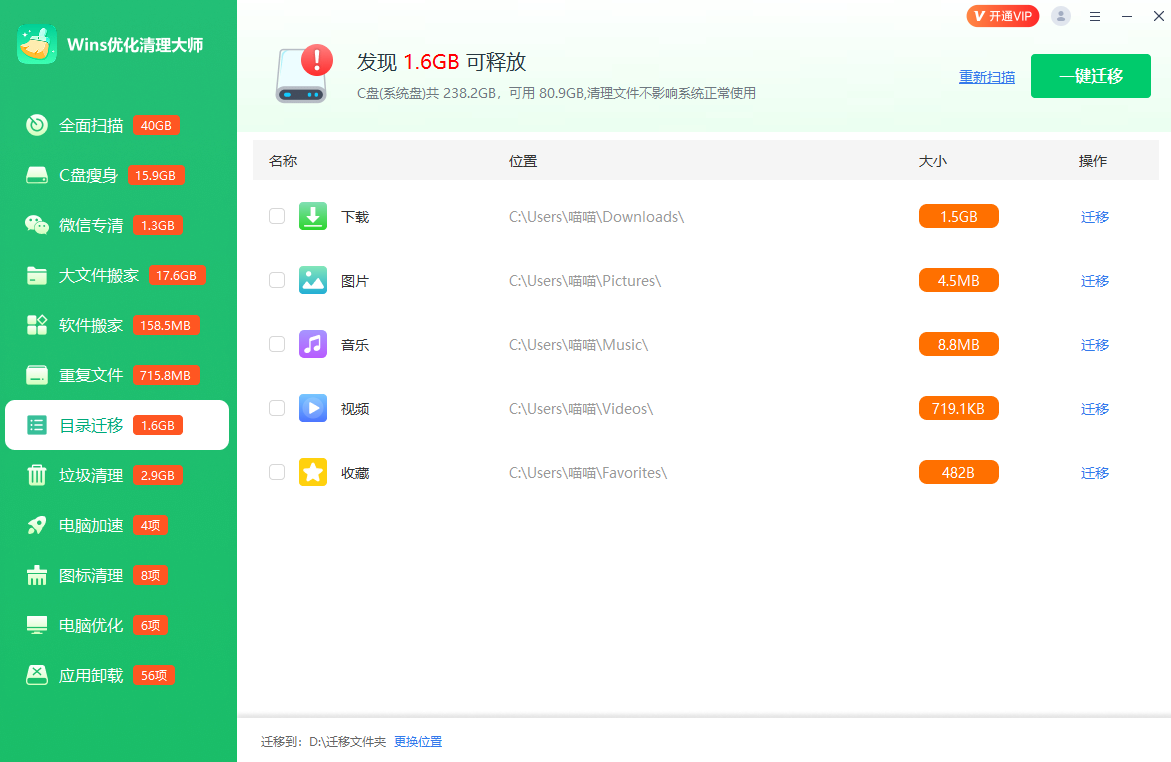Click 迁移 link for the 图片 row
Image resolution: width=1171 pixels, height=762 pixels.
click(x=1095, y=281)
